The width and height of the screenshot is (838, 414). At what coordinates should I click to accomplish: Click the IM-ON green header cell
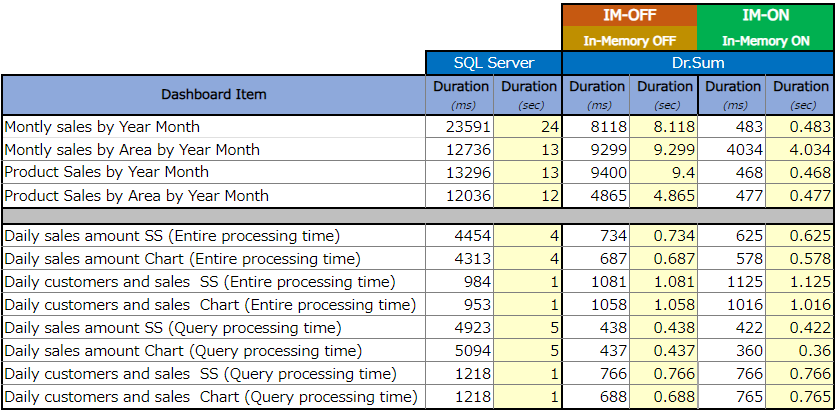tap(765, 15)
